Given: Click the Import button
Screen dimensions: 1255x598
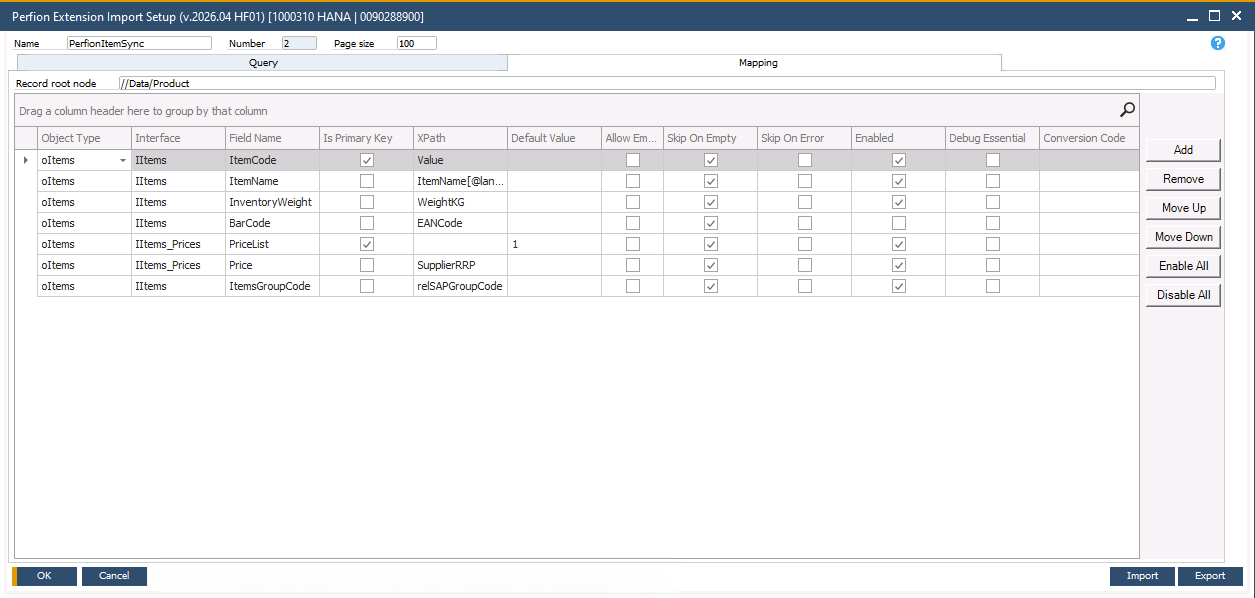Looking at the screenshot, I should pos(1142,576).
